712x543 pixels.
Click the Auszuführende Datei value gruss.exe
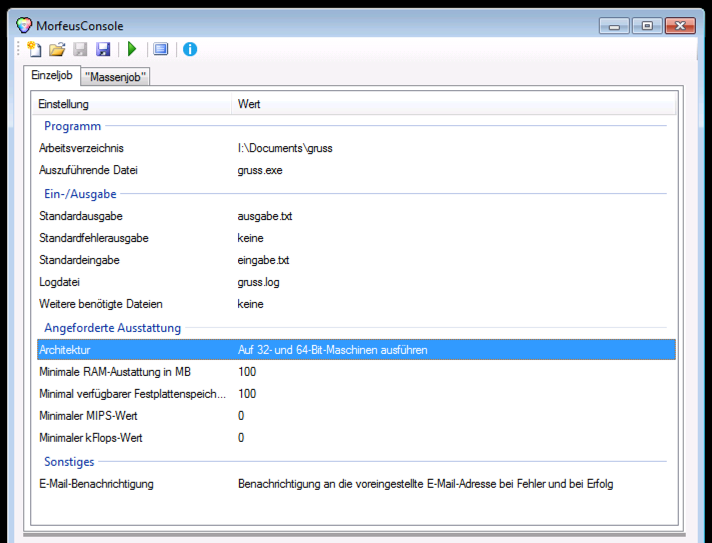pyautogui.click(x=260, y=170)
